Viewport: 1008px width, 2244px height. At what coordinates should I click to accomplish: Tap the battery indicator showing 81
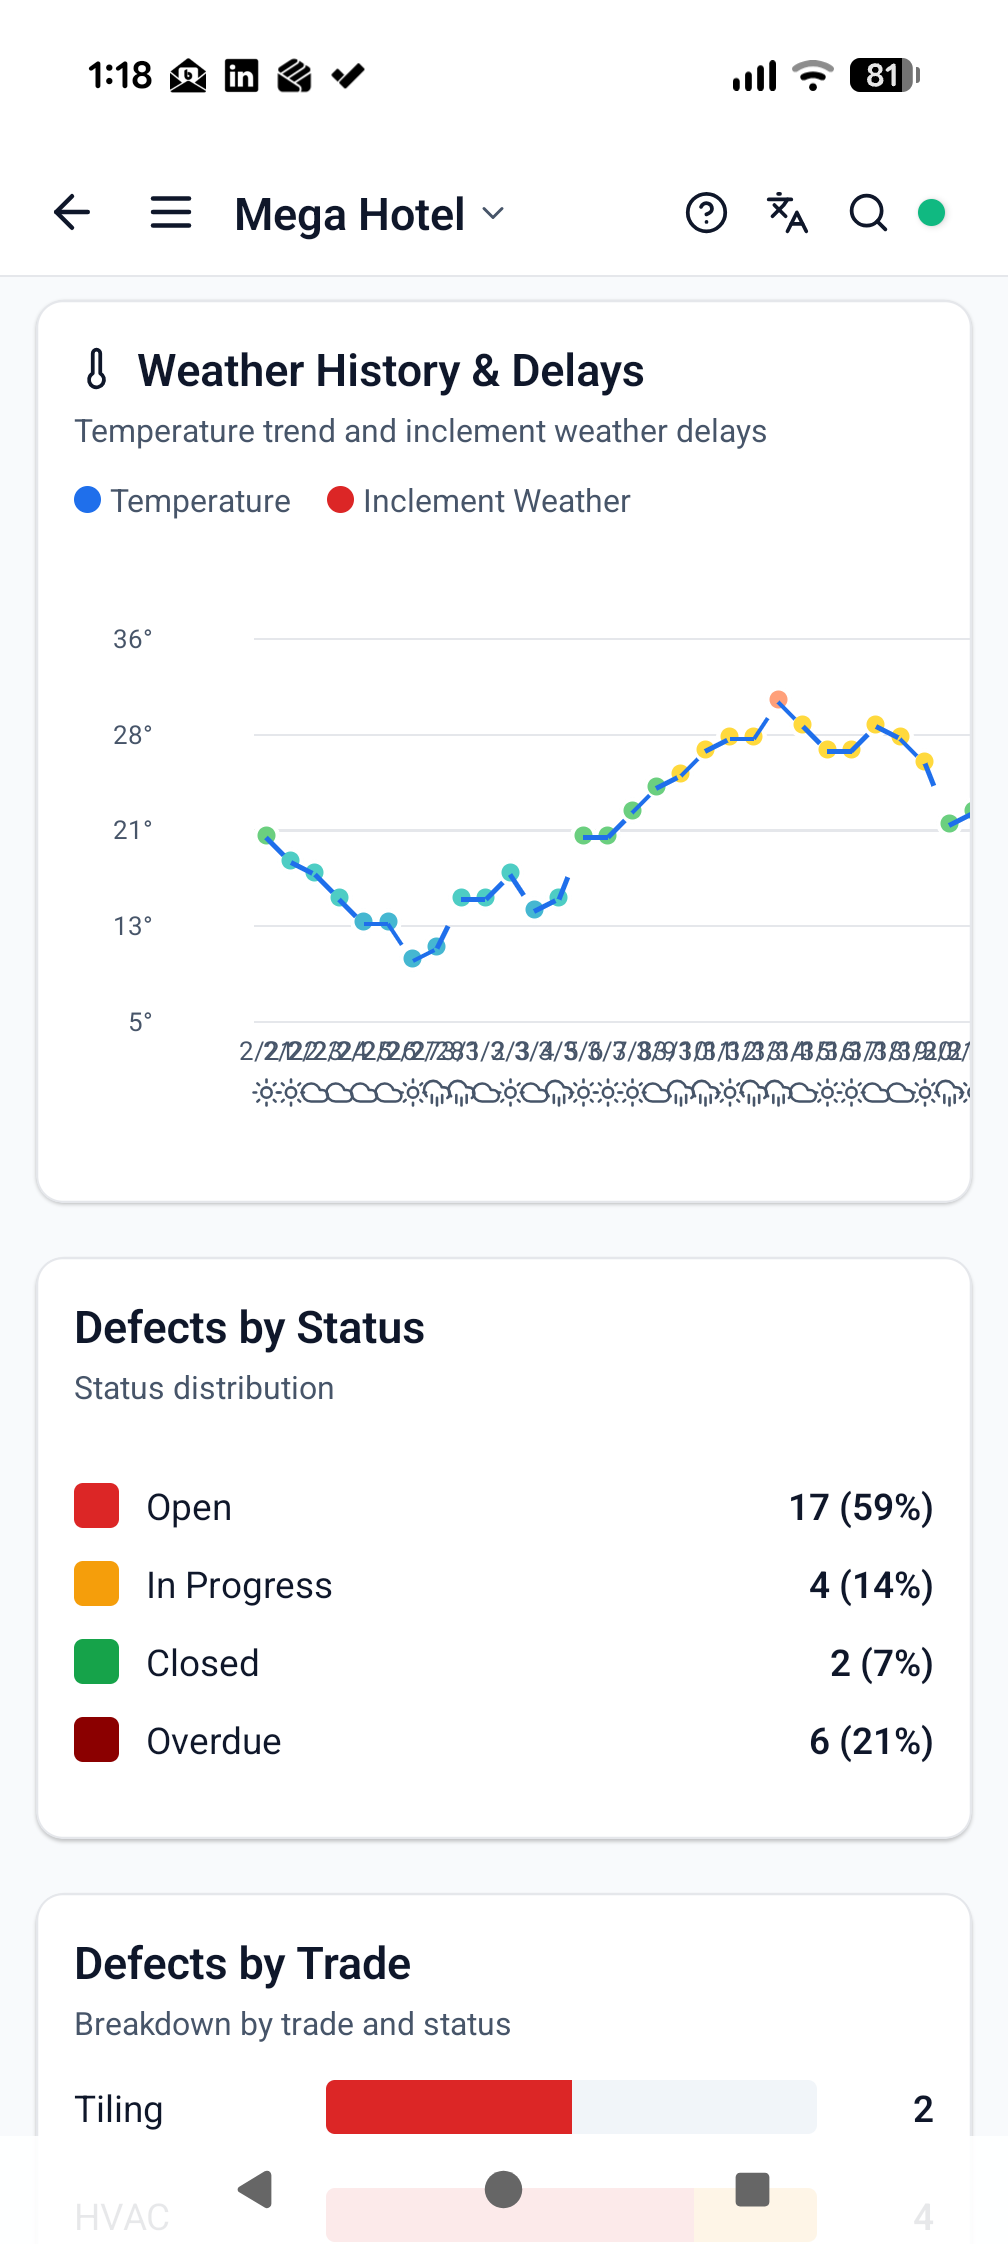[x=885, y=75]
